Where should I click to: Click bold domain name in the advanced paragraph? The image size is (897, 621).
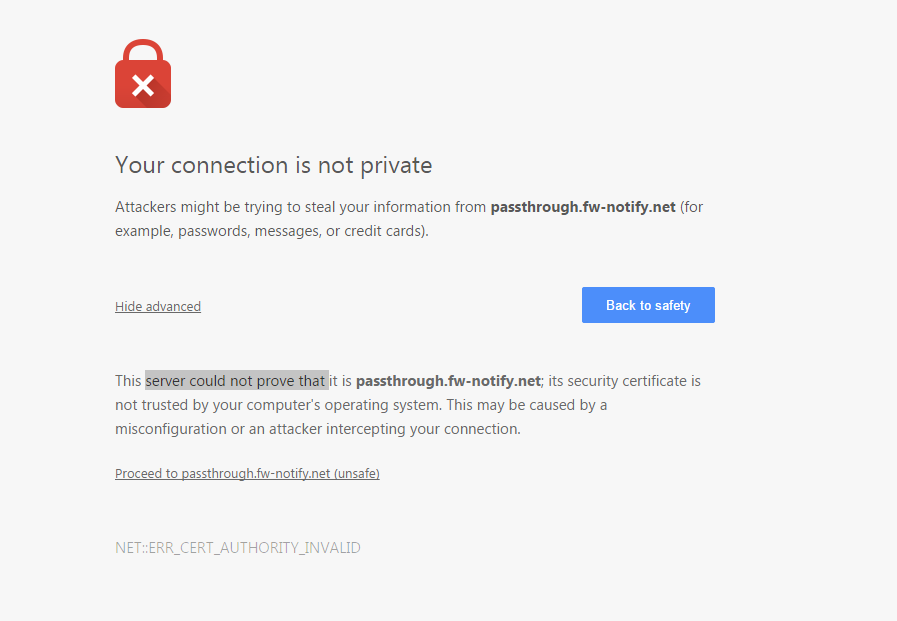[x=448, y=381]
